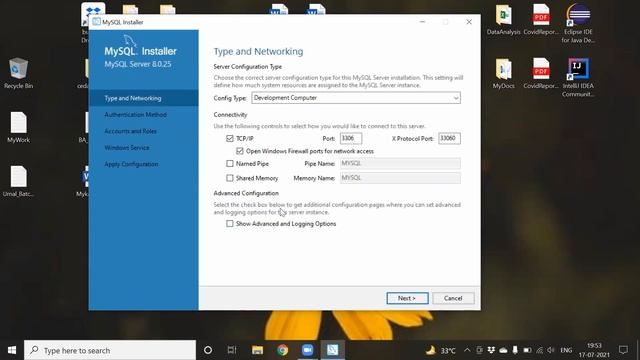640x360 pixels.
Task: Open the volume control in tray
Action: pyautogui.click(x=551, y=350)
